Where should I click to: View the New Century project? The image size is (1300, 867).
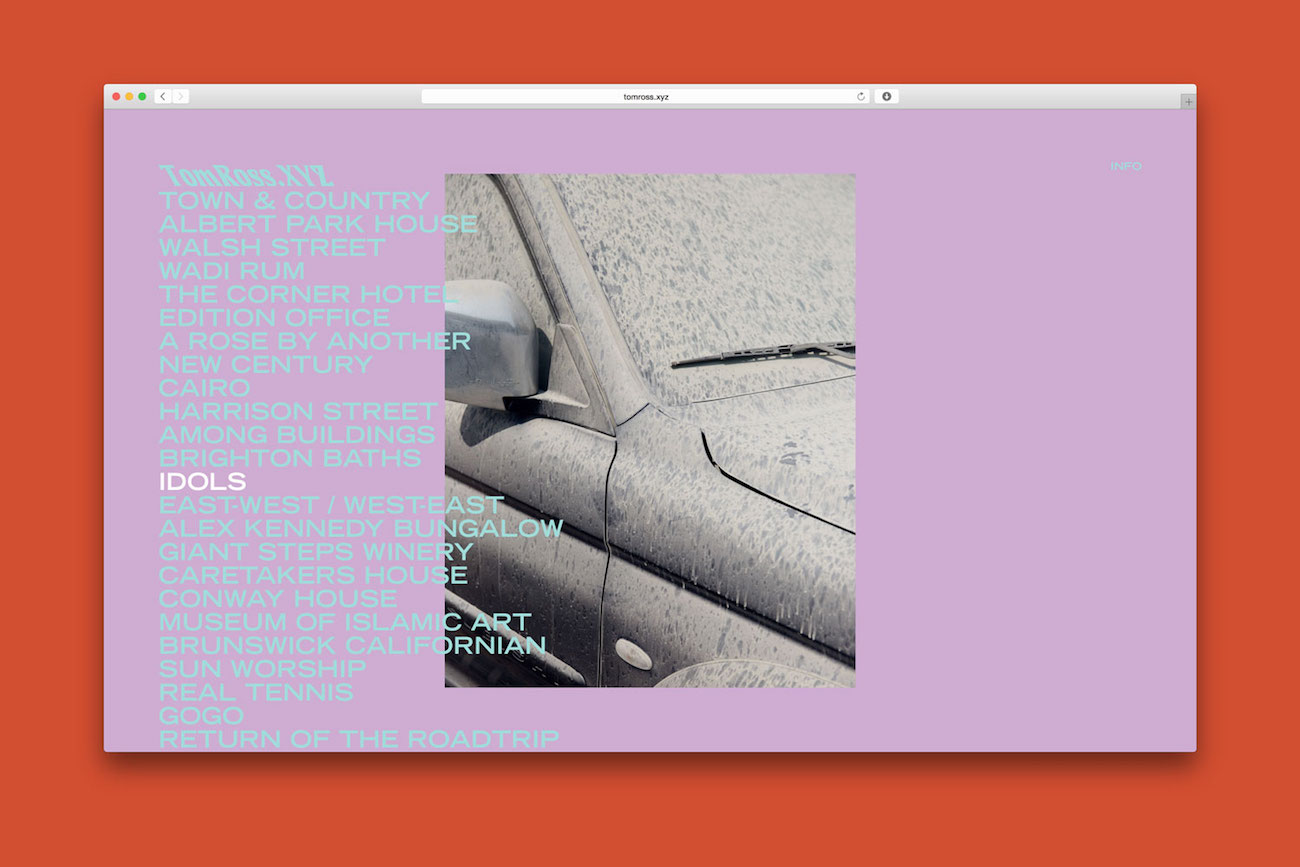265,364
